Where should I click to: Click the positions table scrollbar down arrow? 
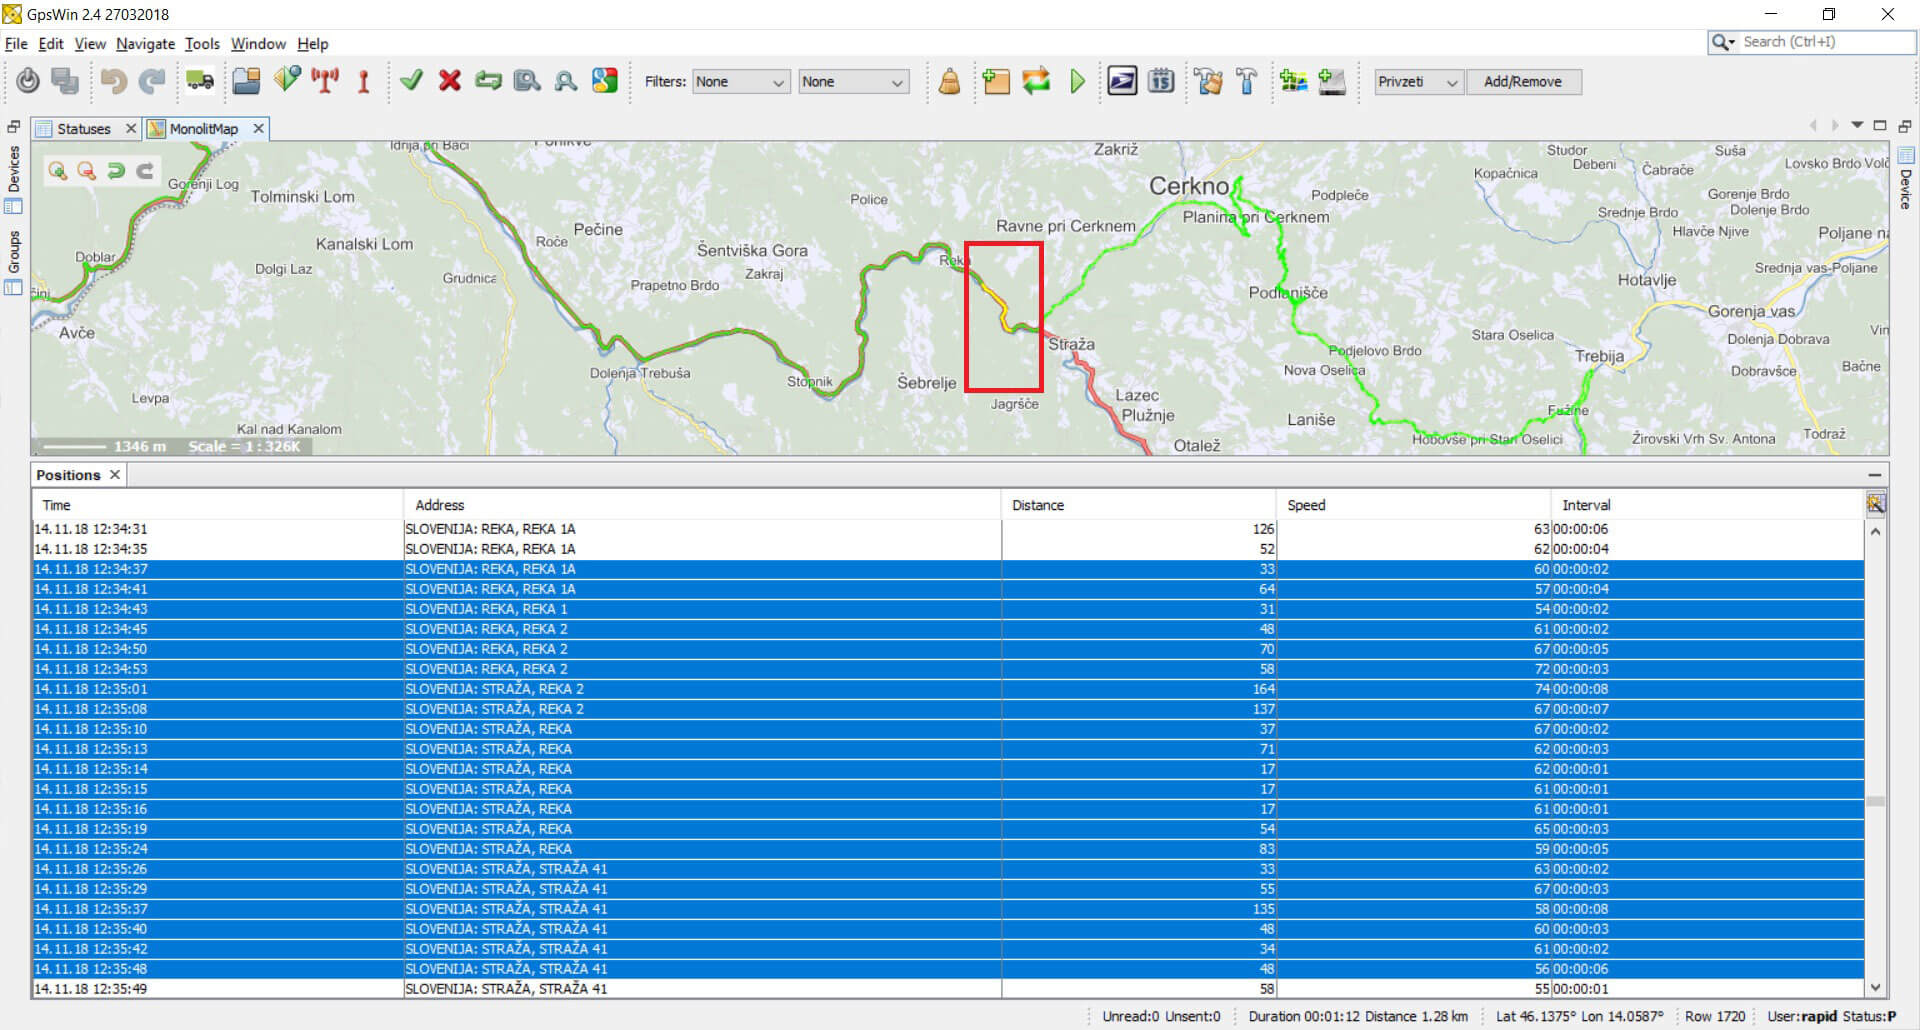pos(1876,988)
